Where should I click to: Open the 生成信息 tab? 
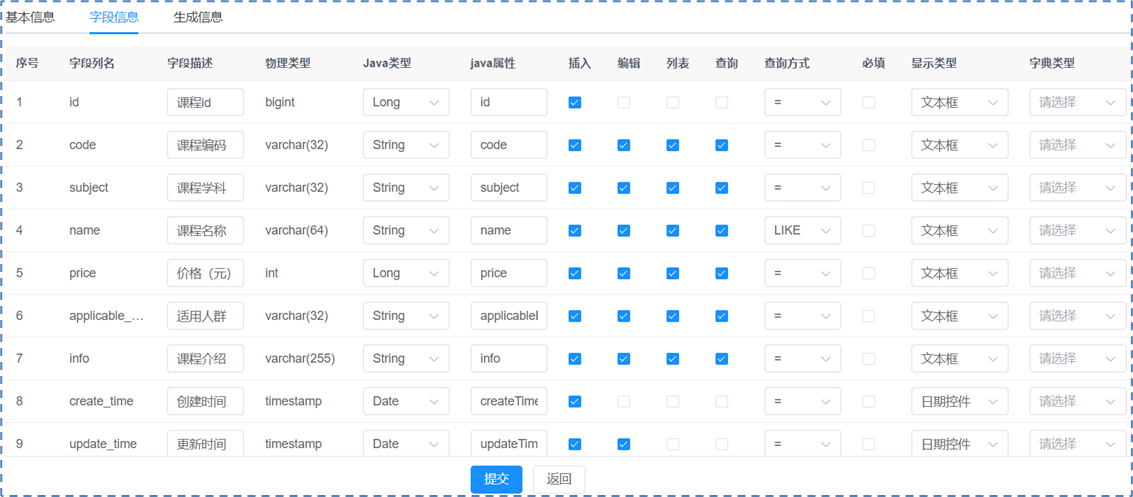click(x=198, y=17)
